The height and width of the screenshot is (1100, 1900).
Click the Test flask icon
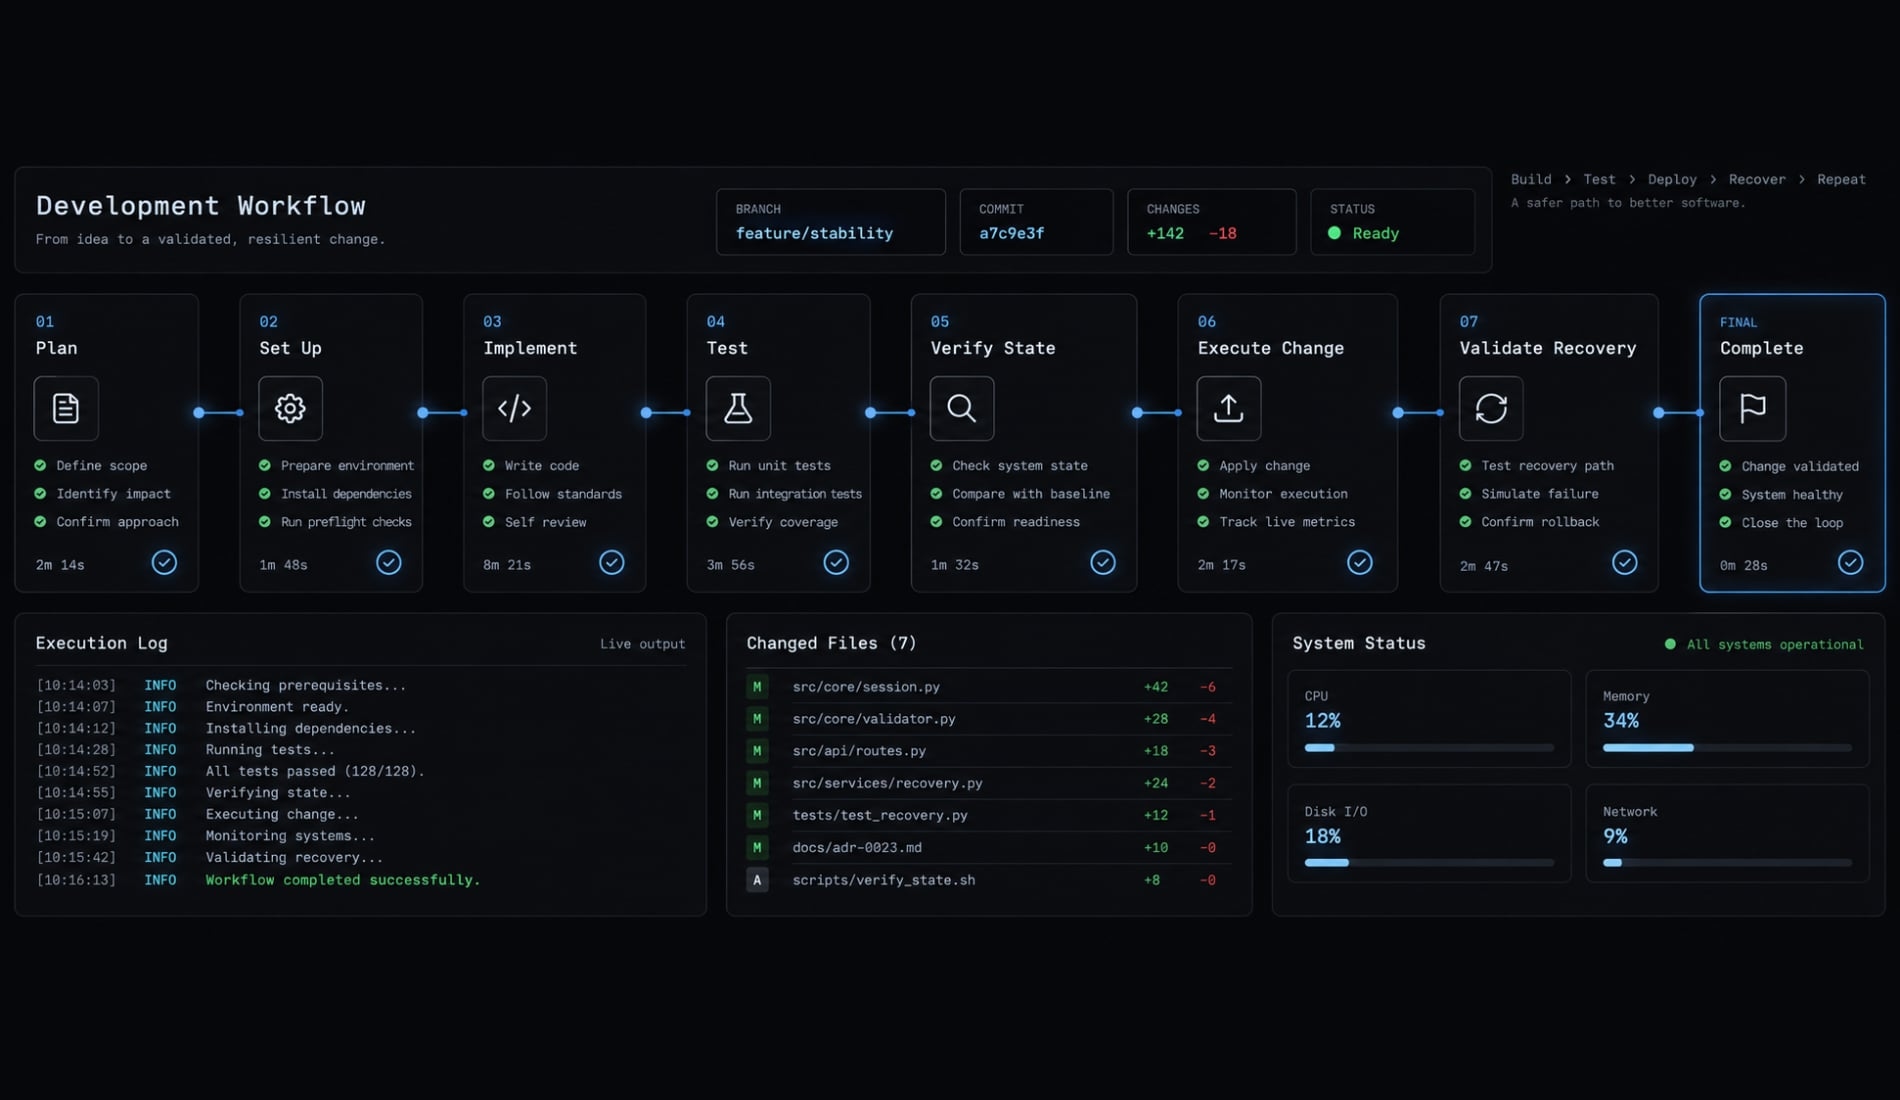pyautogui.click(x=738, y=408)
